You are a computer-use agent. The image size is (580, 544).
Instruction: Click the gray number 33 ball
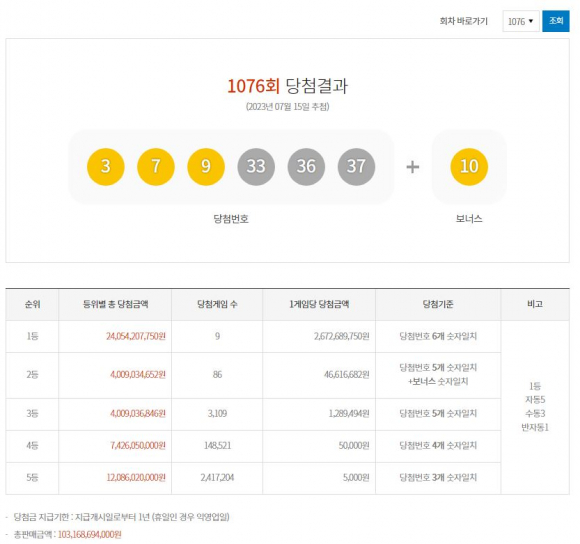[256, 166]
